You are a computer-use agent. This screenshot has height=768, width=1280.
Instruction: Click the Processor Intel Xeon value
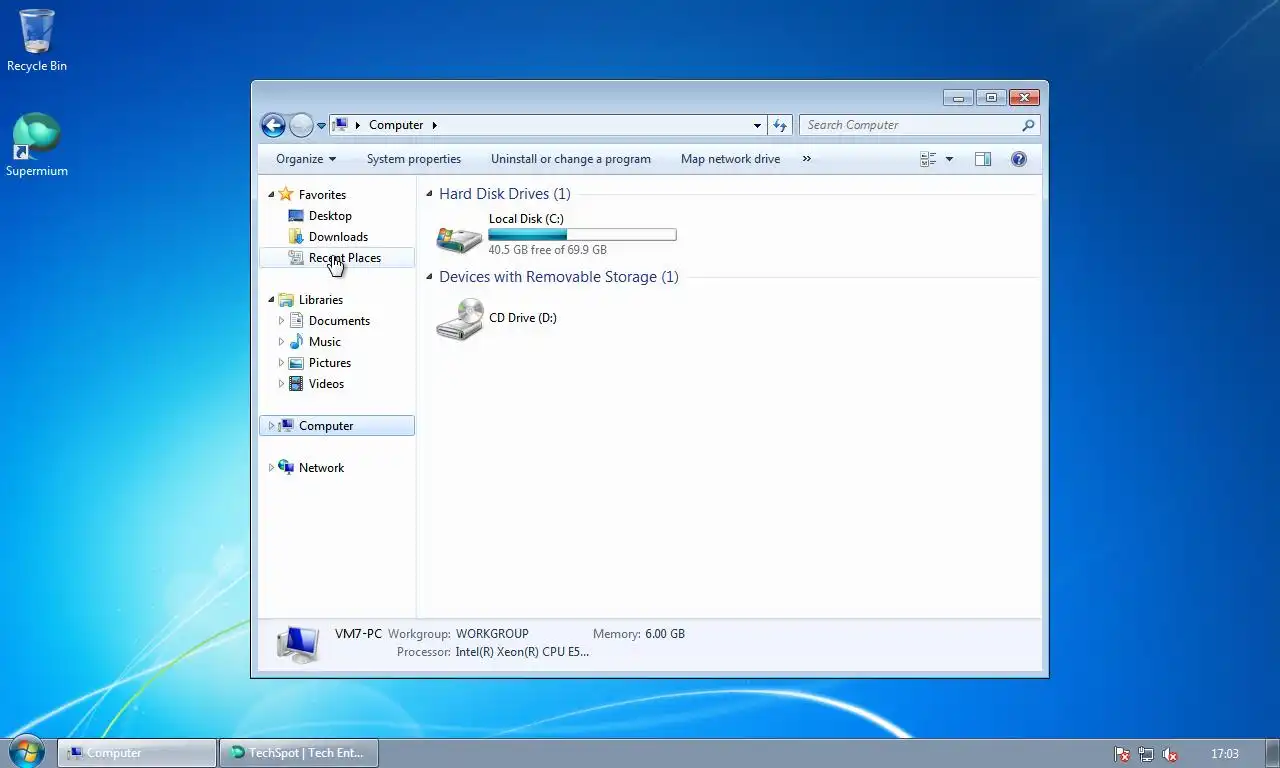pyautogui.click(x=522, y=652)
